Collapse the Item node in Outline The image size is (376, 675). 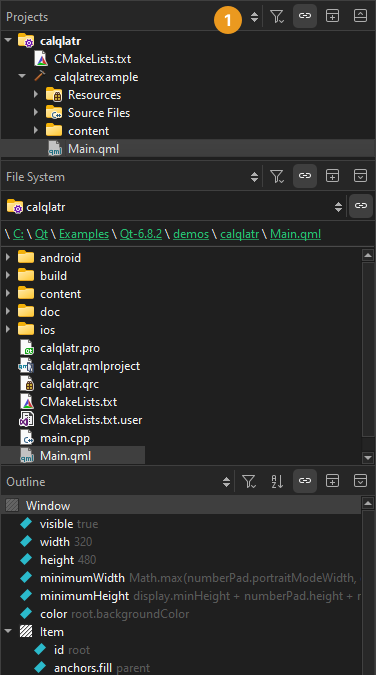(x=8, y=632)
